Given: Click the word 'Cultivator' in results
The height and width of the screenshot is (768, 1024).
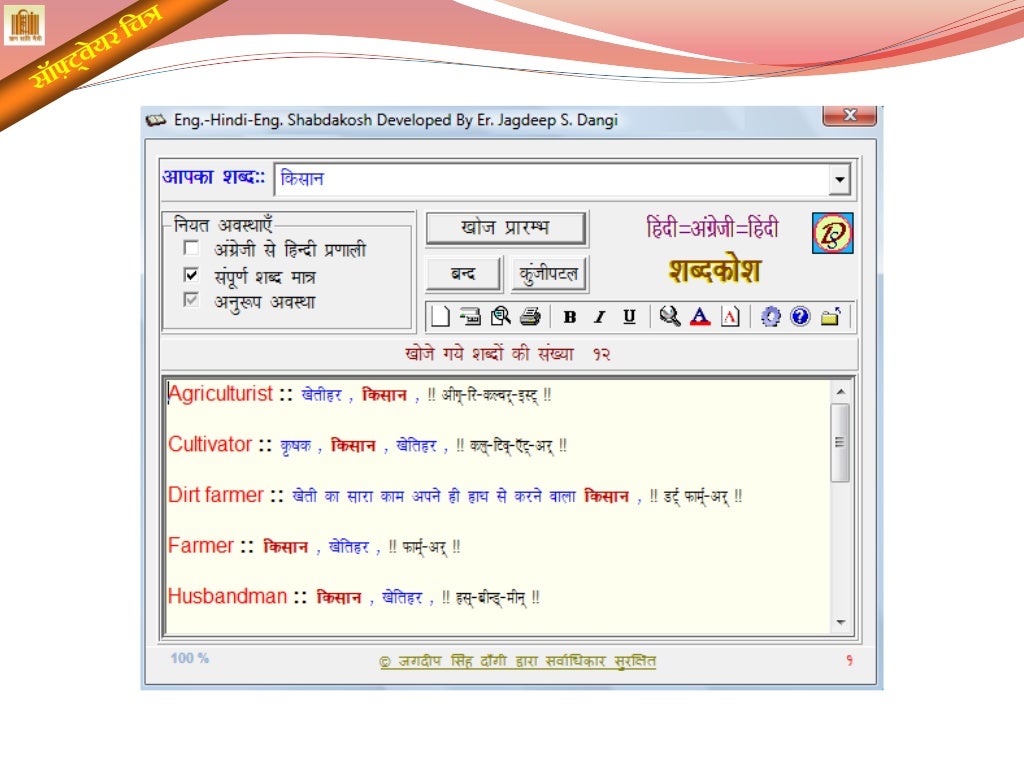Looking at the screenshot, I should [x=210, y=445].
